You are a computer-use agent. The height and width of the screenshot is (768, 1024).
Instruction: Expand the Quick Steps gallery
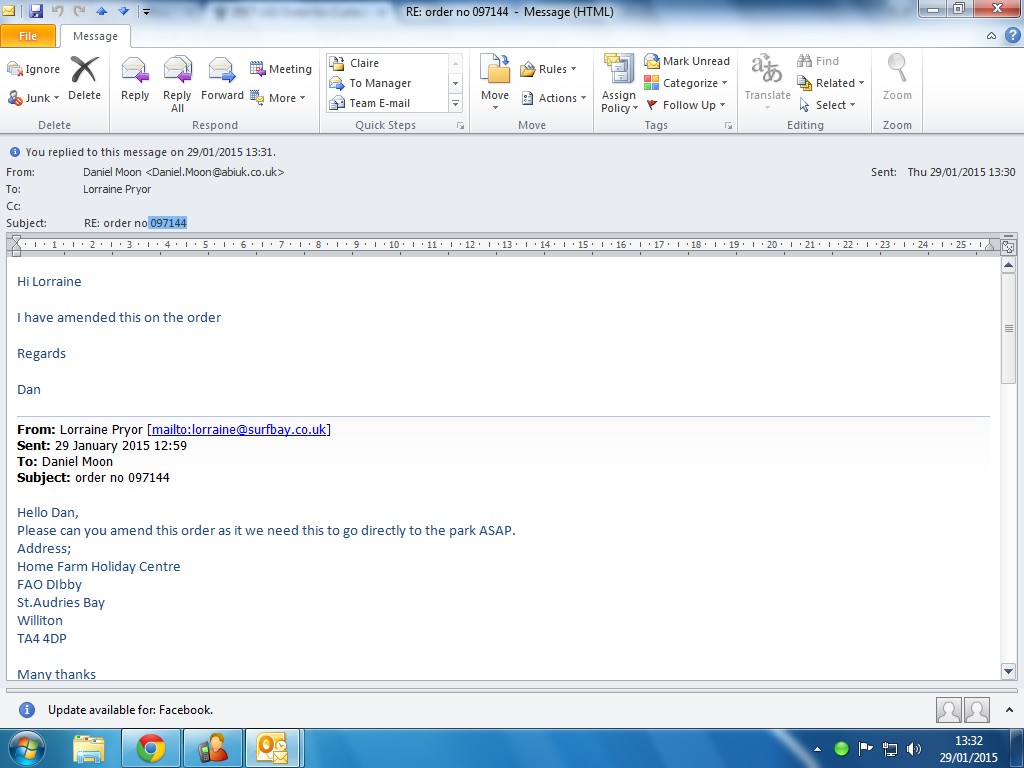455,103
